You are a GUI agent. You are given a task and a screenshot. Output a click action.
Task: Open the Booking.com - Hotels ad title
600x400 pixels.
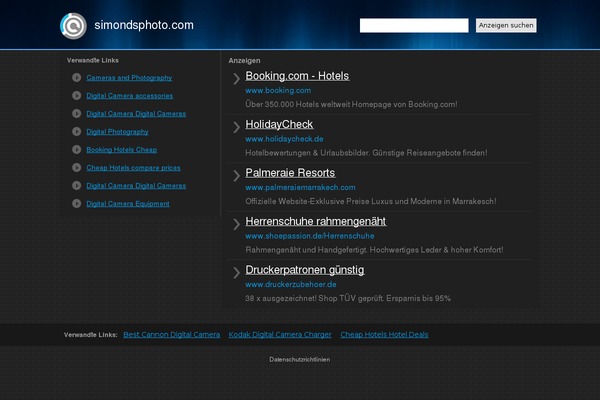[x=297, y=76]
